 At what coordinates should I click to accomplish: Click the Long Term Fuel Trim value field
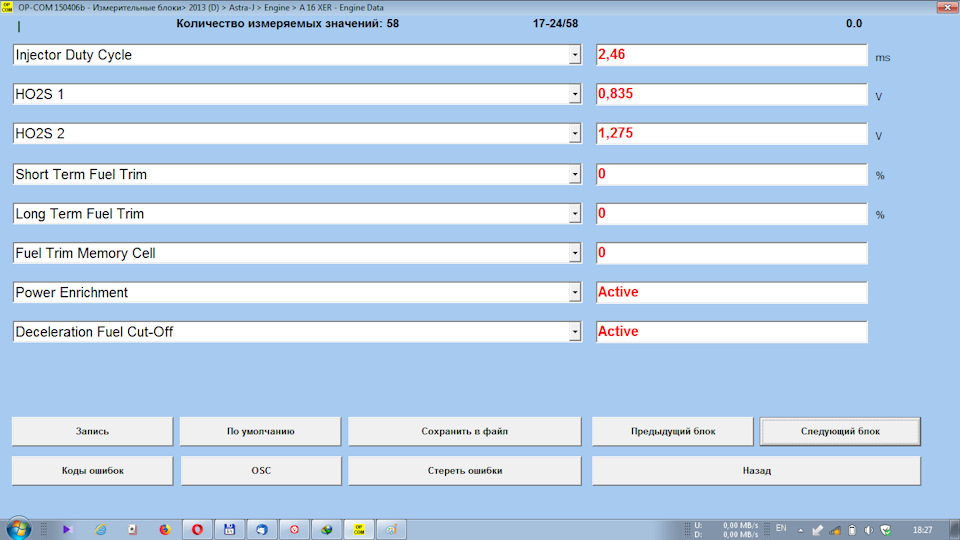[x=732, y=214]
